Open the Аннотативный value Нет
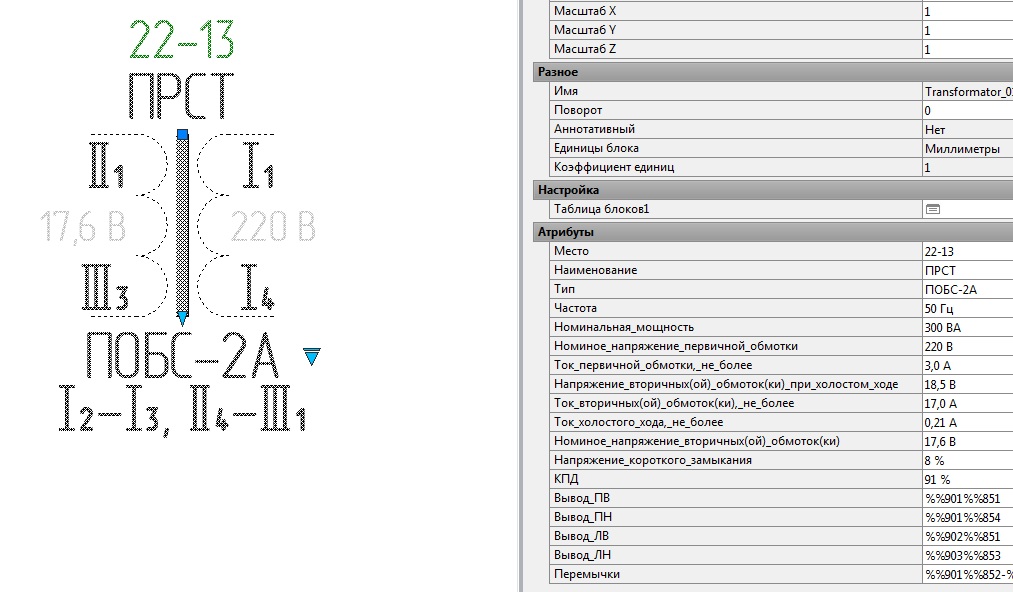Image resolution: width=1013 pixels, height=592 pixels. [x=966, y=129]
